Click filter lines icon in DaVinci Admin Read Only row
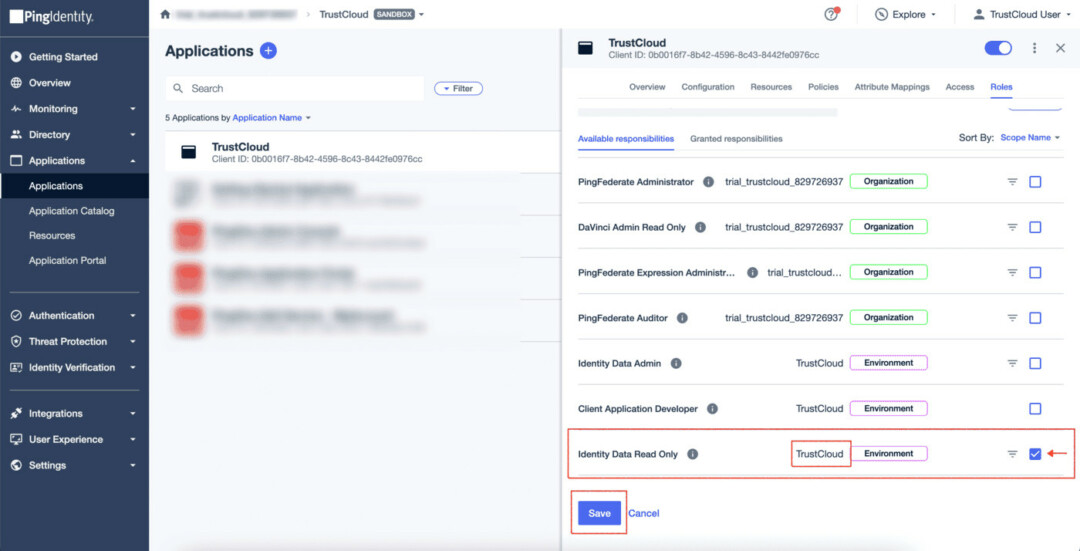This screenshot has height=551, width=1080. pos(1012,227)
